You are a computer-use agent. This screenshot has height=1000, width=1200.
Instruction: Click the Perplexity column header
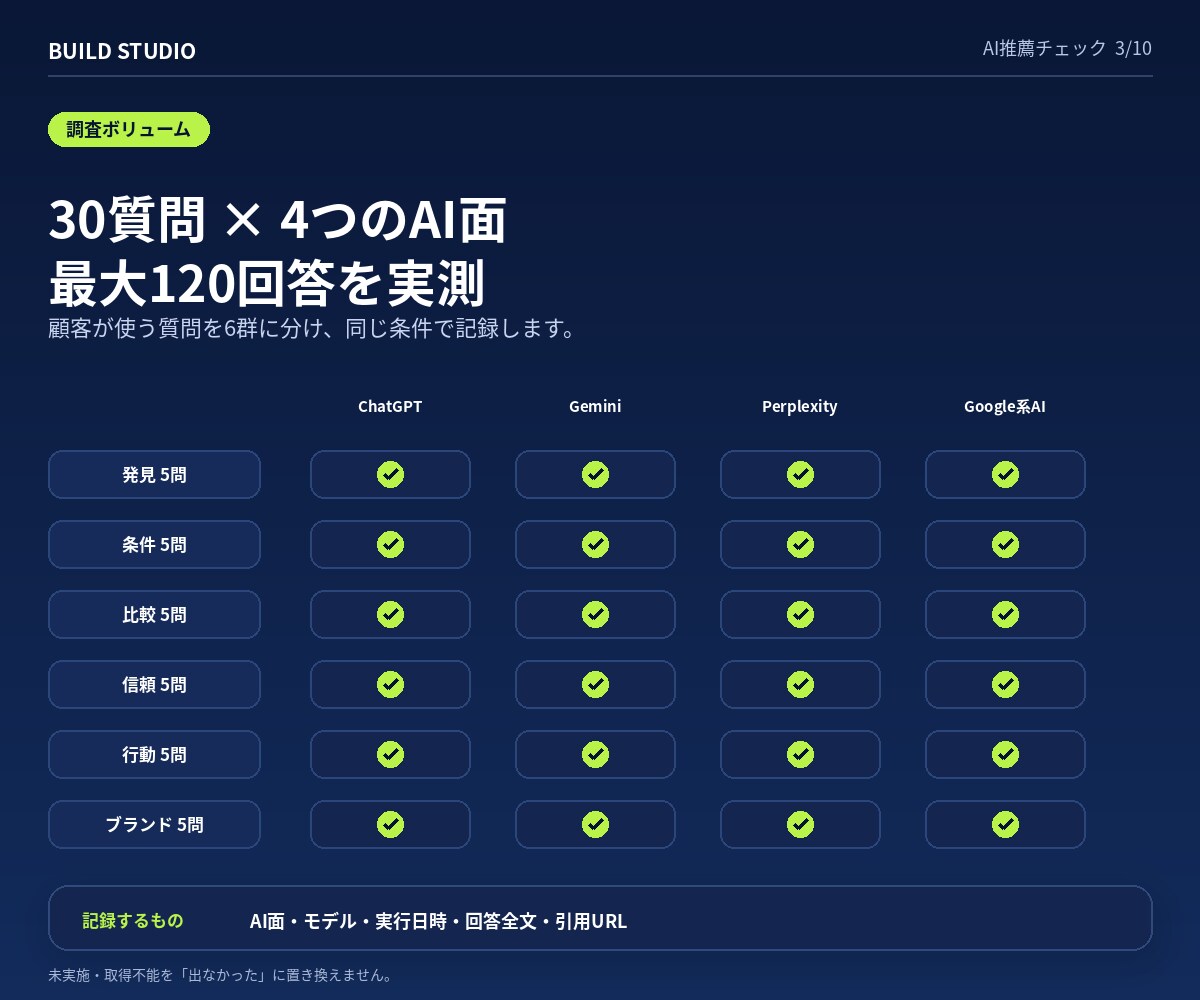click(x=800, y=406)
